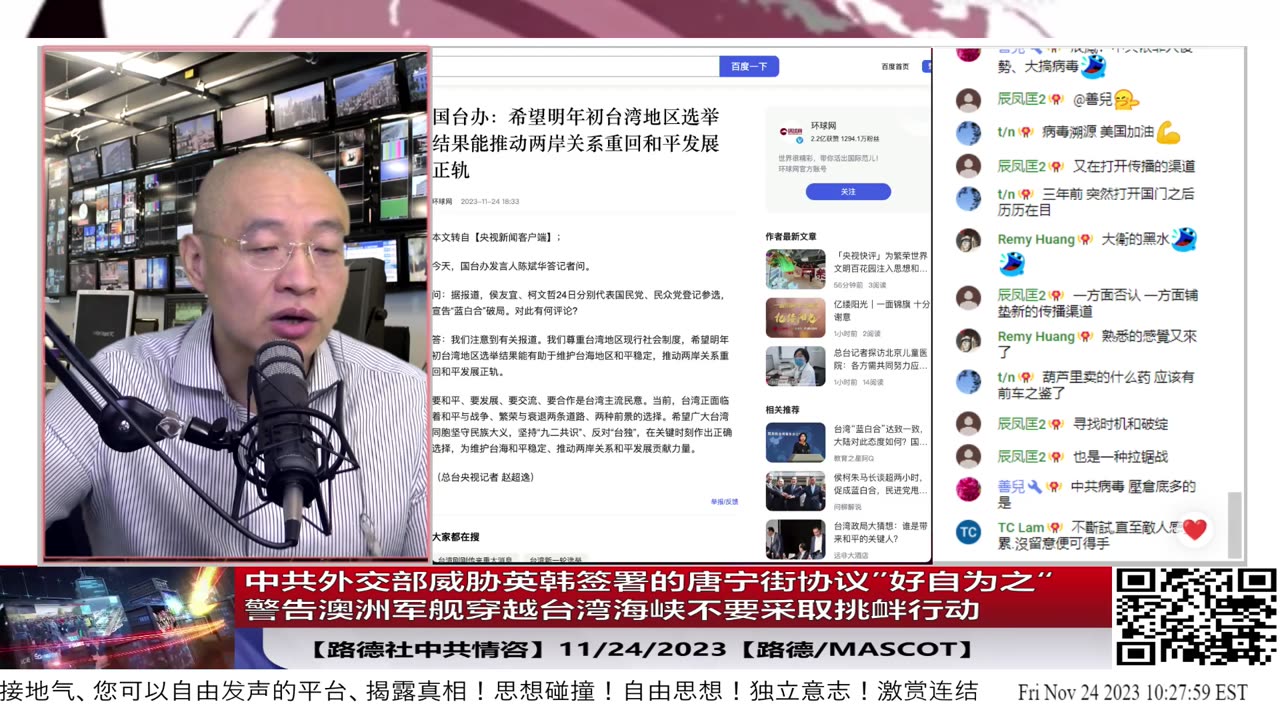
Task: Click the Baidu search input field
Action: (576, 66)
